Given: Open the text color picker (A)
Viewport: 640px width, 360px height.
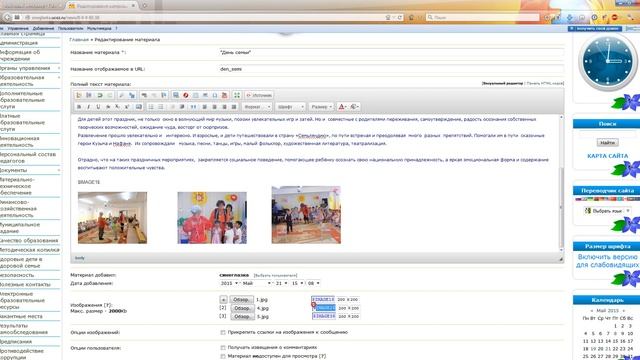Looking at the screenshot, I should [x=342, y=107].
